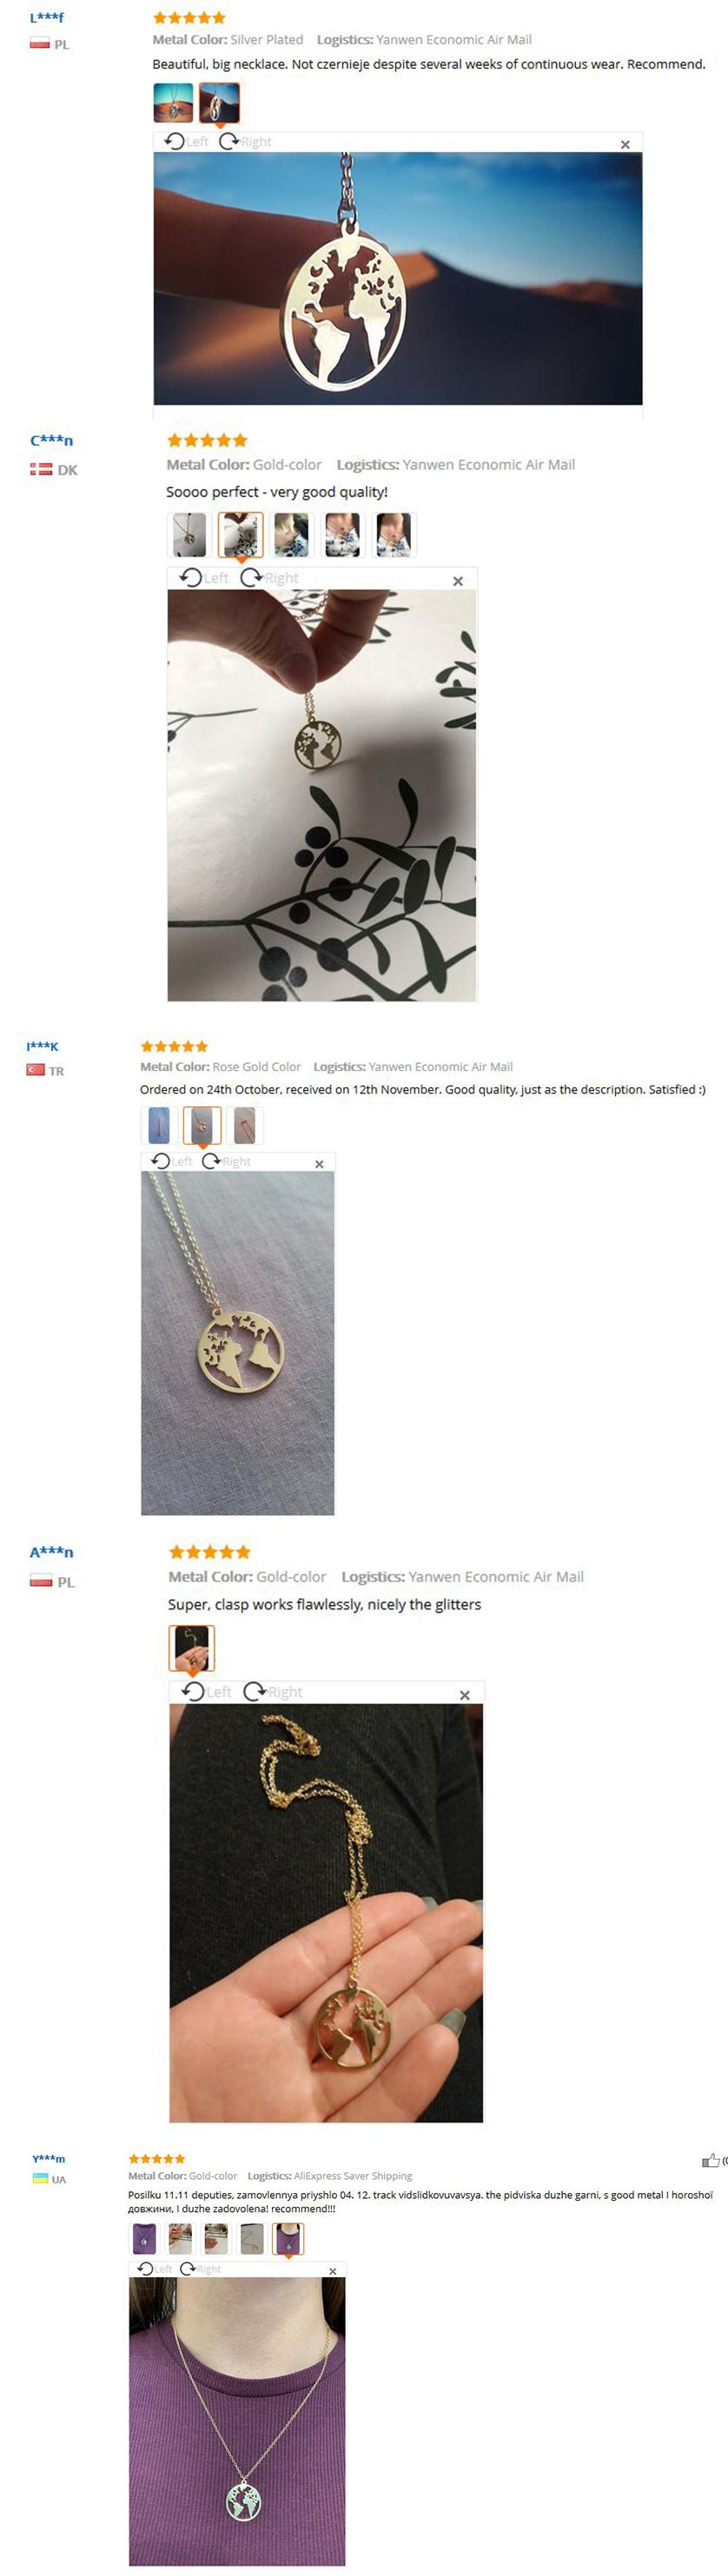The width and height of the screenshot is (728, 2576).
Task: Close I***K enlarged photo viewer
Action: [319, 1164]
